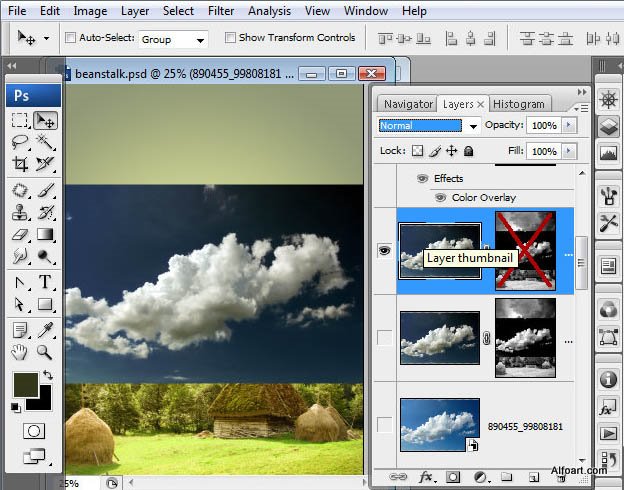Toggle Color Overlay effect visibility
Viewport: 624px width, 490px height.
(x=440, y=197)
